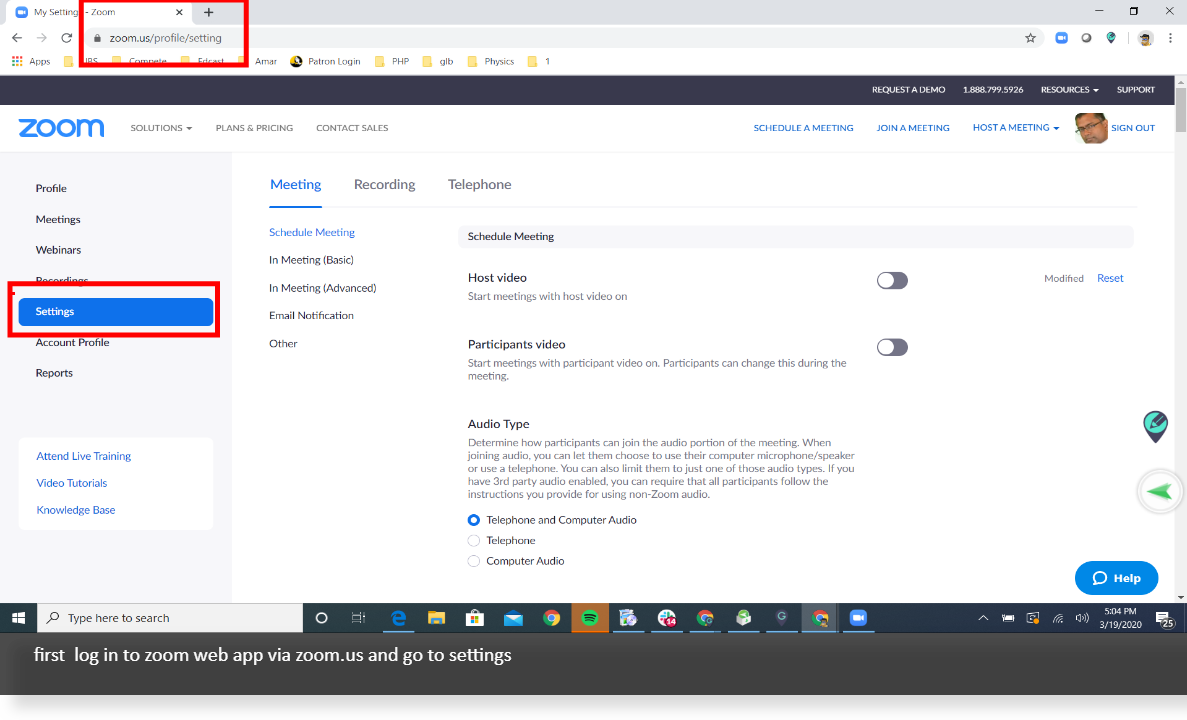
Task: Select the Telephone only audio option
Action: (x=474, y=541)
